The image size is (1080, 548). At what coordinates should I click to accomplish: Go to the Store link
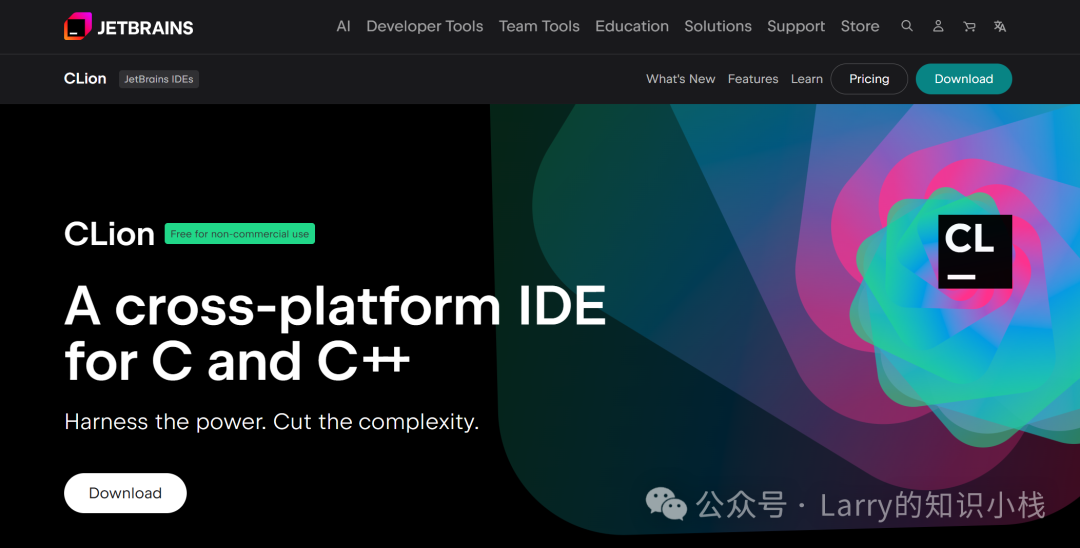pos(860,26)
